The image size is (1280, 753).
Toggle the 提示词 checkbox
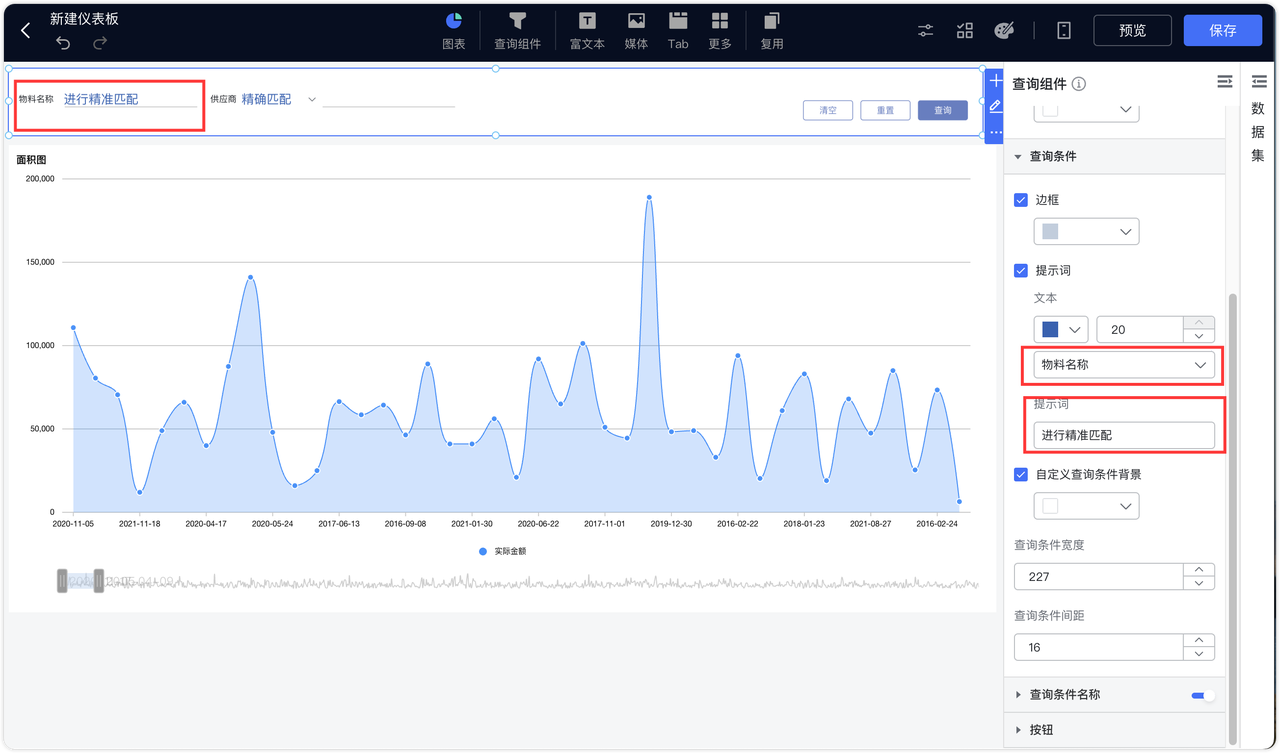point(1021,270)
